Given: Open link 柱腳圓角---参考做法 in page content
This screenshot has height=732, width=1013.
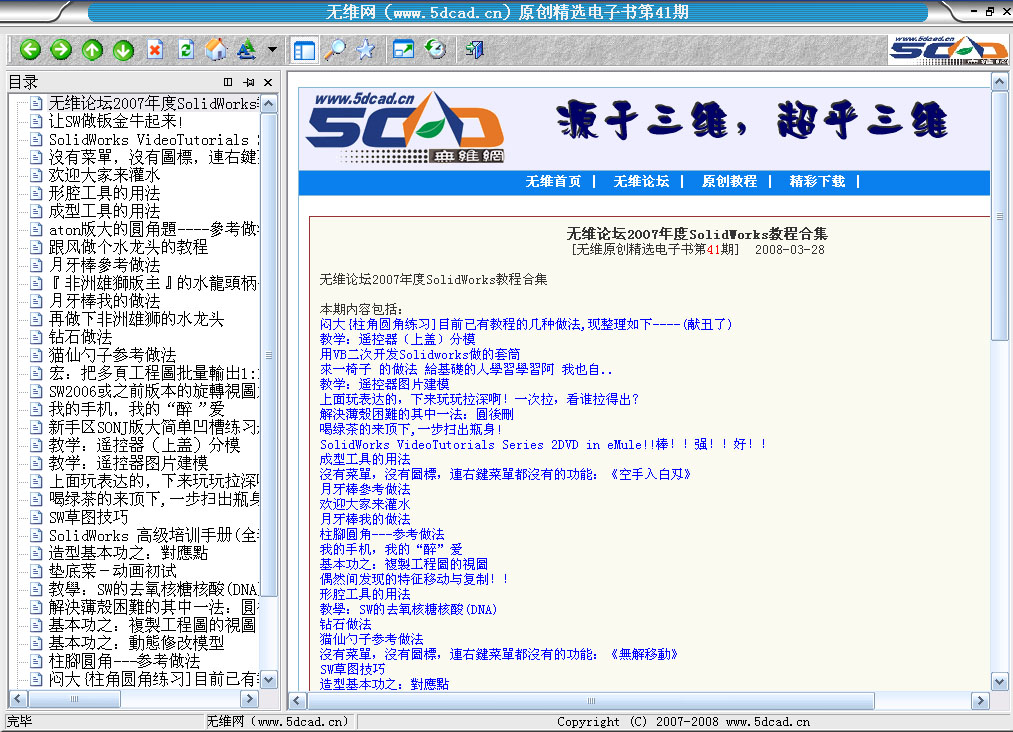Looking at the screenshot, I should click(382, 534).
